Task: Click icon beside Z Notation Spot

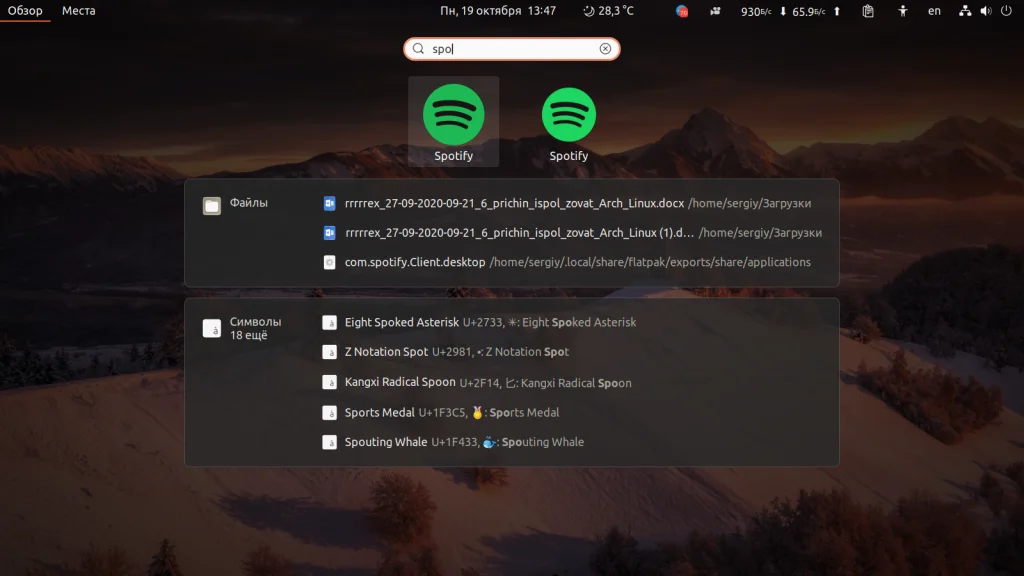Action: (x=330, y=352)
